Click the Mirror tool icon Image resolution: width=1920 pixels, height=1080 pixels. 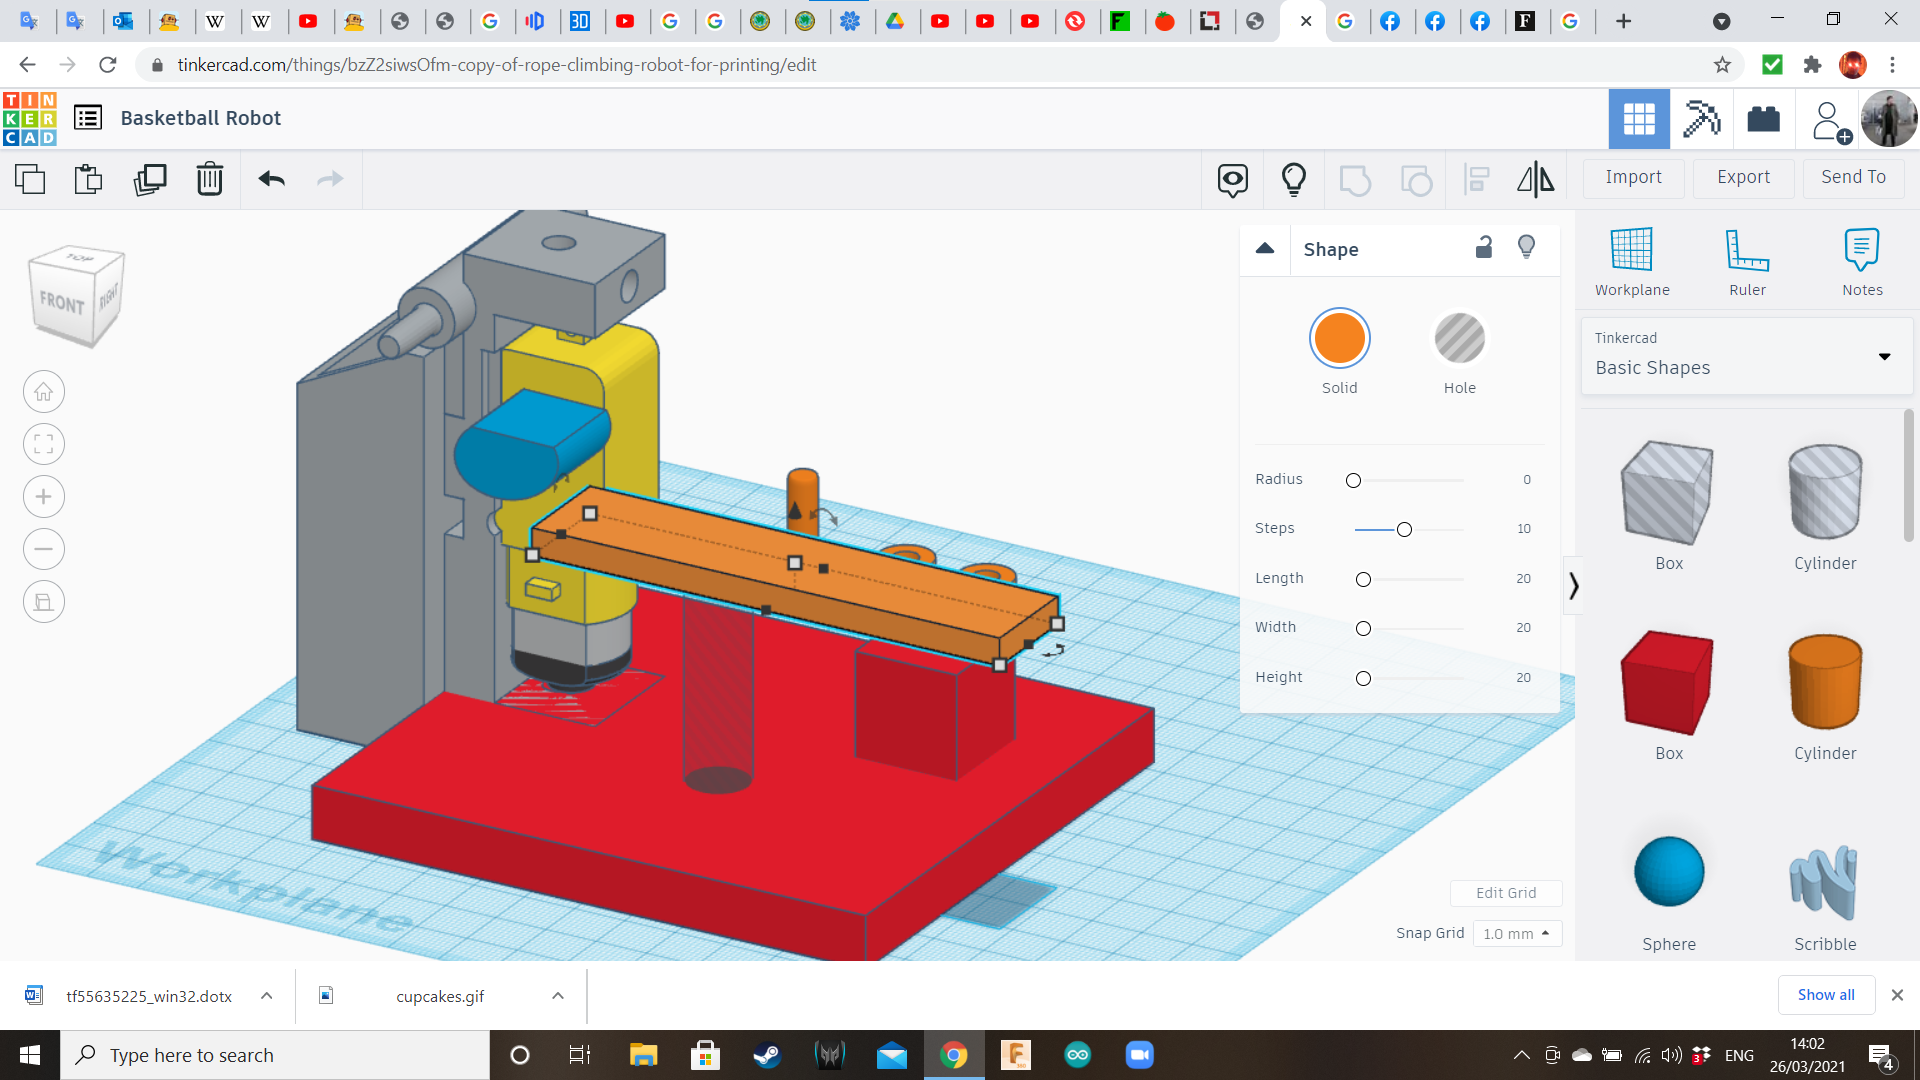pyautogui.click(x=1535, y=179)
